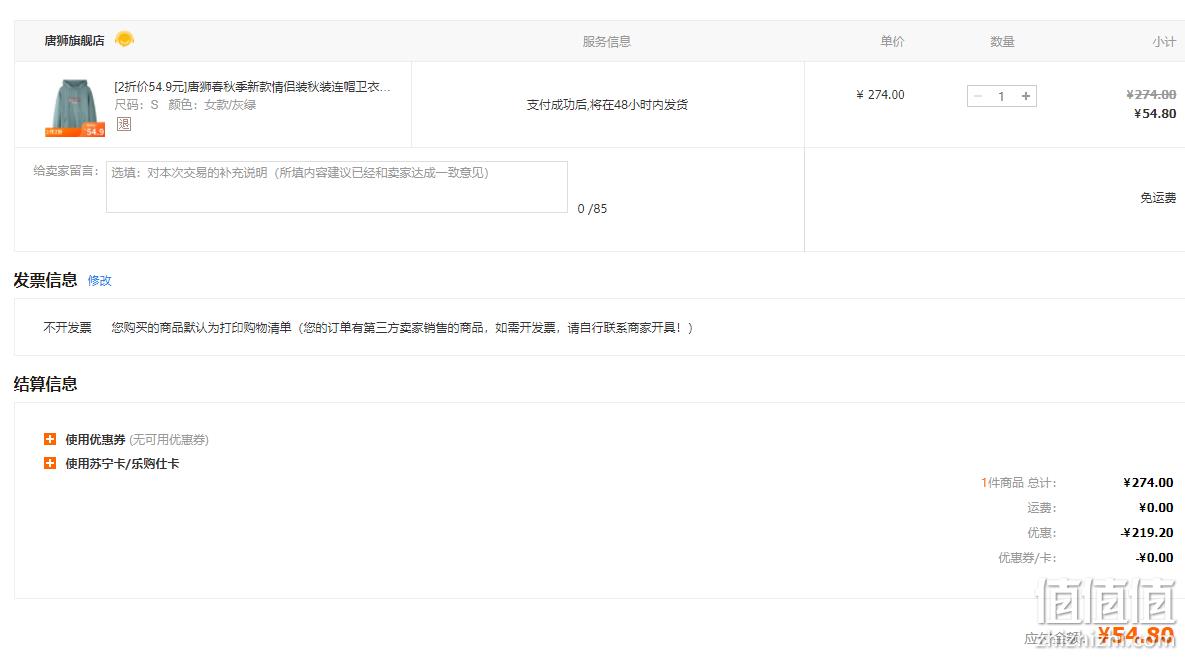Click the 退 return-policy icon
Image resolution: width=1185 pixels, height=657 pixels.
(x=124, y=124)
